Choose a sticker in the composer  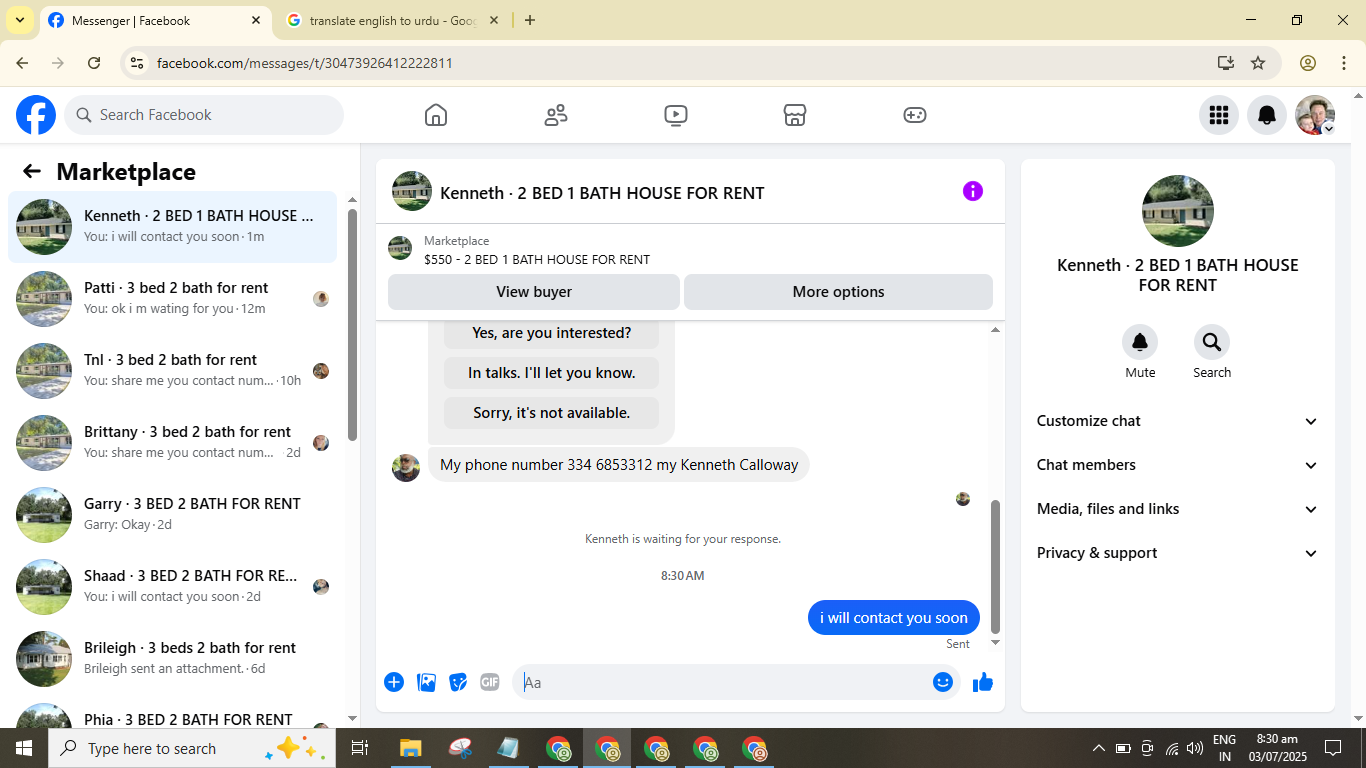[x=458, y=682]
